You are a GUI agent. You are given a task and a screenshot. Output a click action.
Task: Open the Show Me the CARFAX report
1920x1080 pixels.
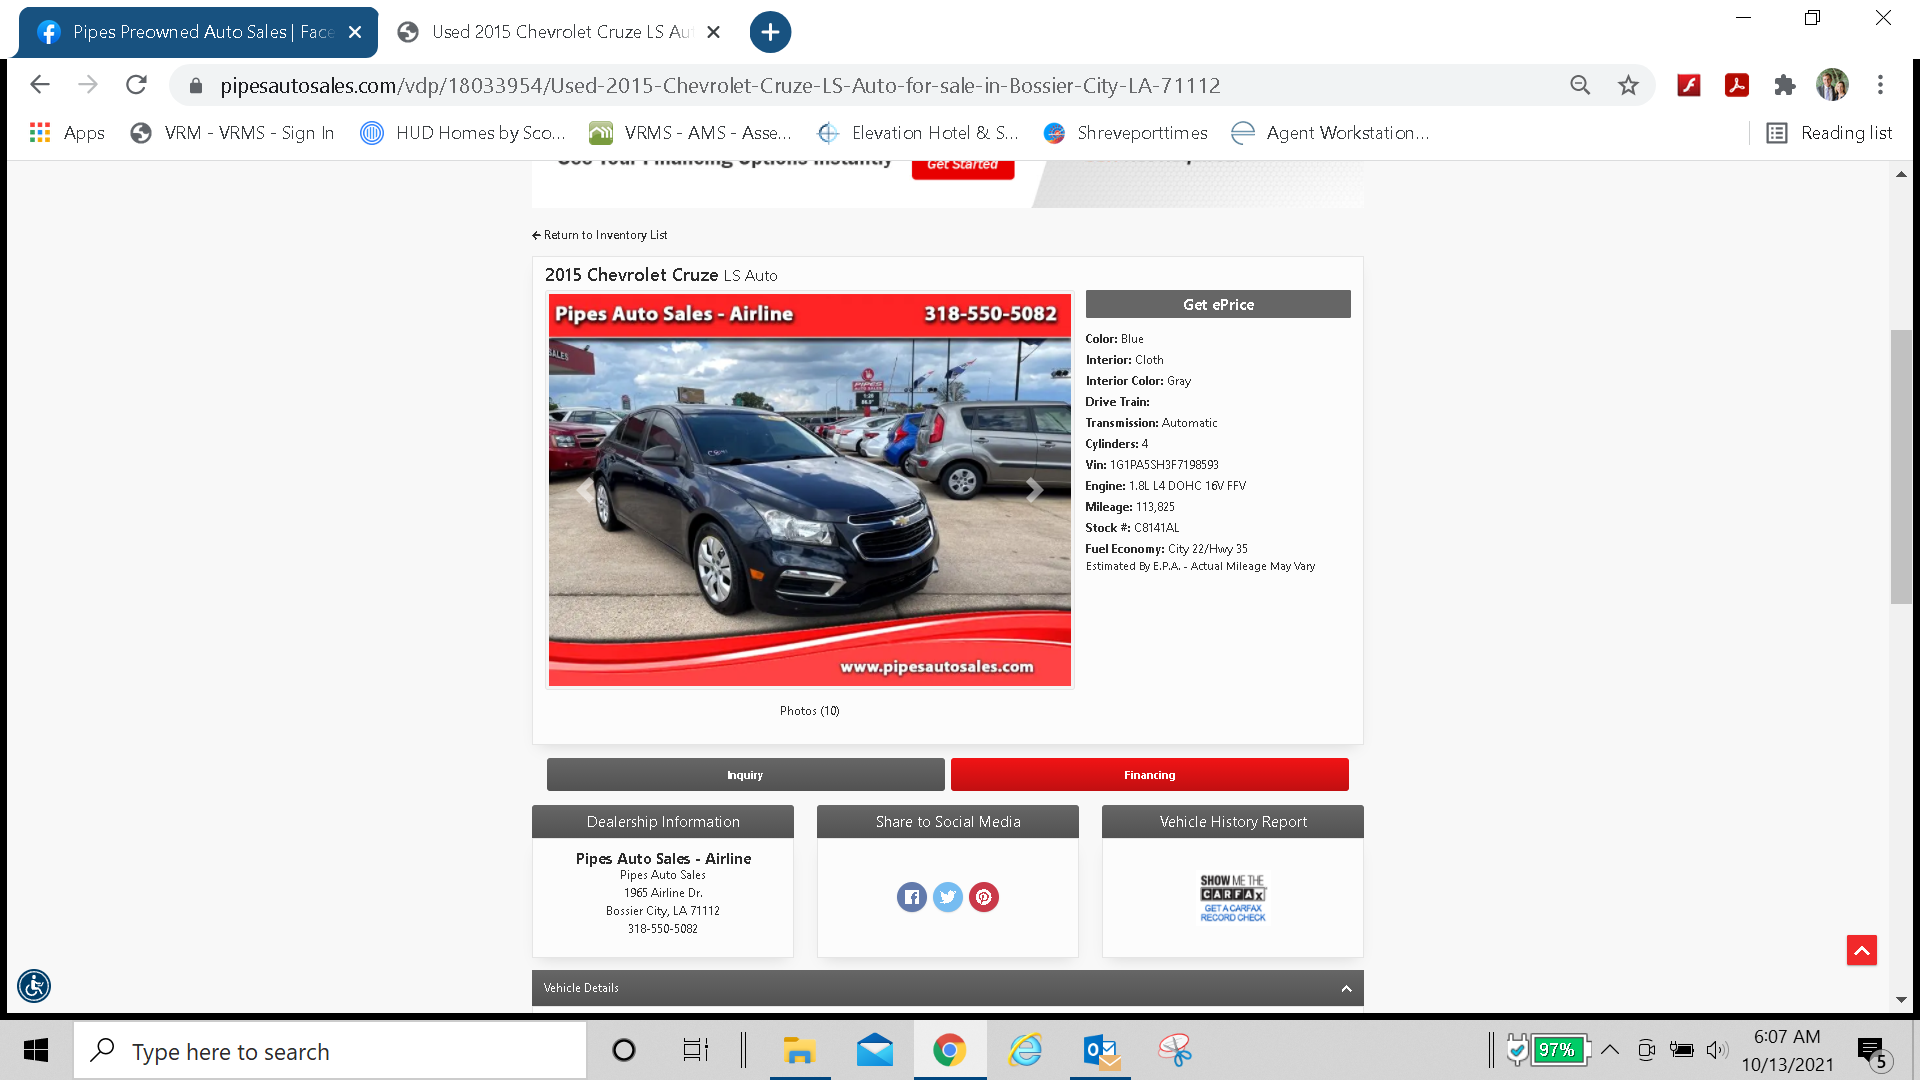click(1233, 898)
